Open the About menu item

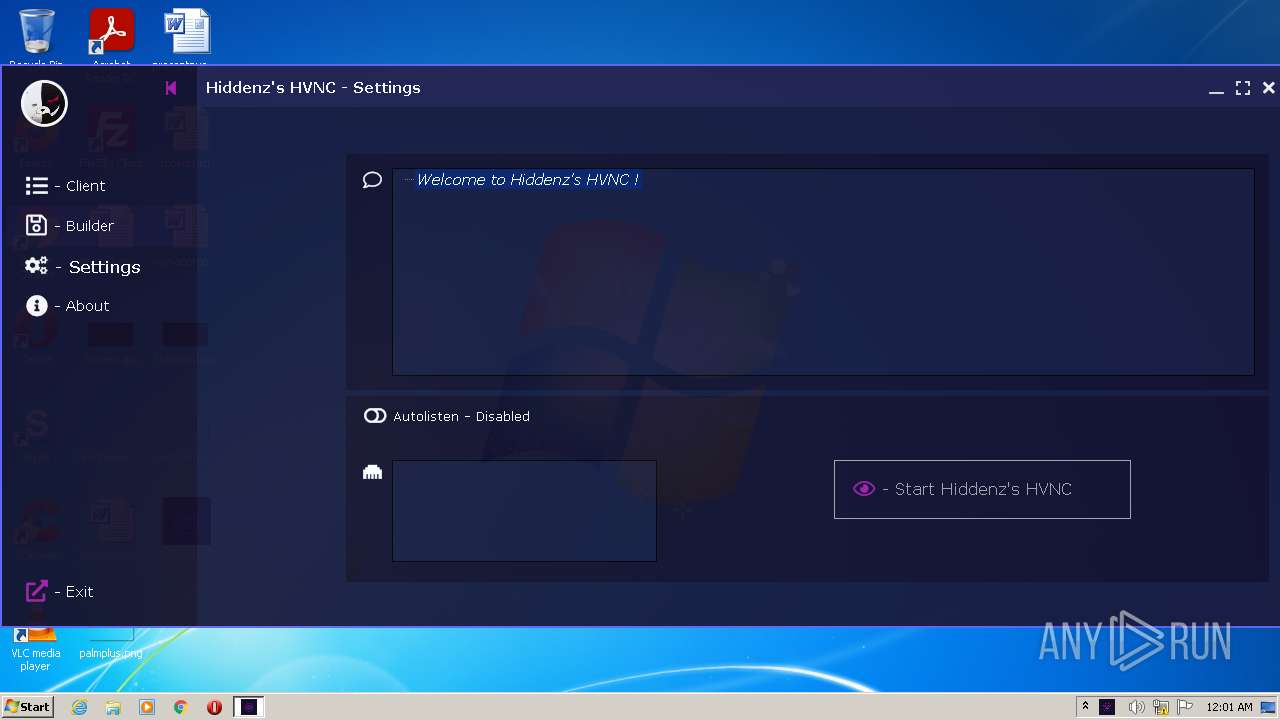click(67, 306)
